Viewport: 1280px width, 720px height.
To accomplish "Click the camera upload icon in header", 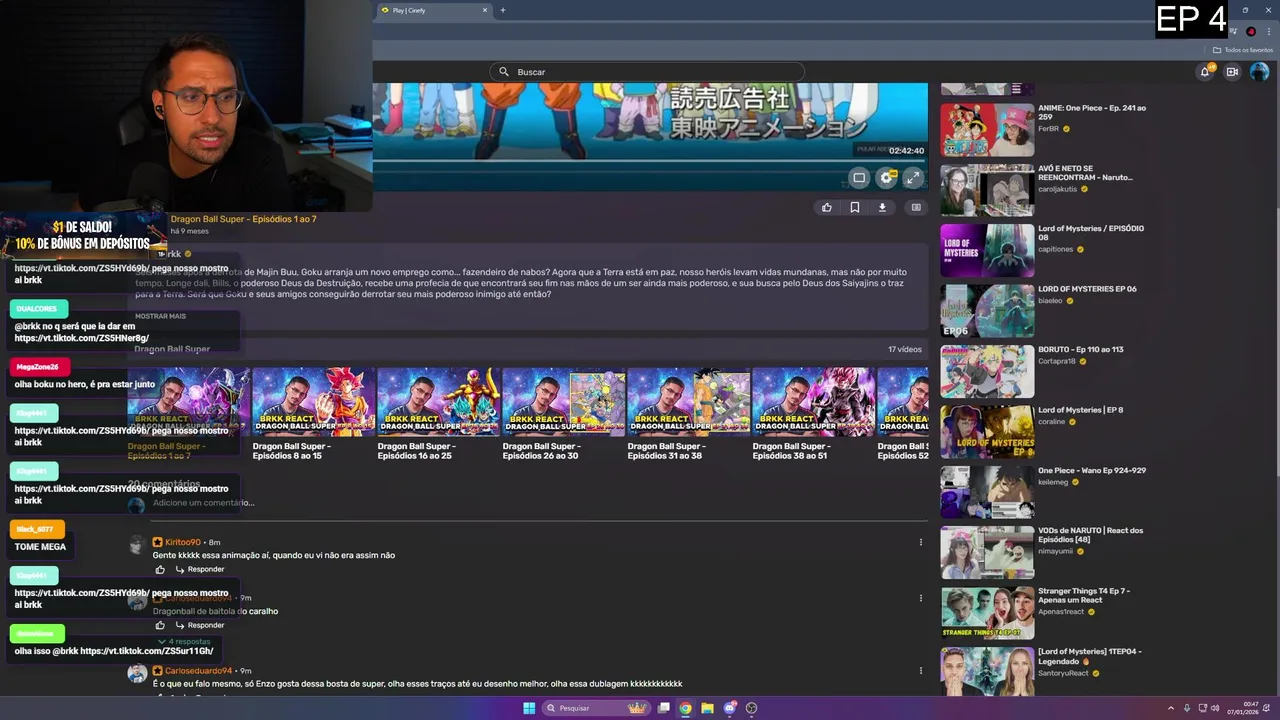I will point(1232,72).
